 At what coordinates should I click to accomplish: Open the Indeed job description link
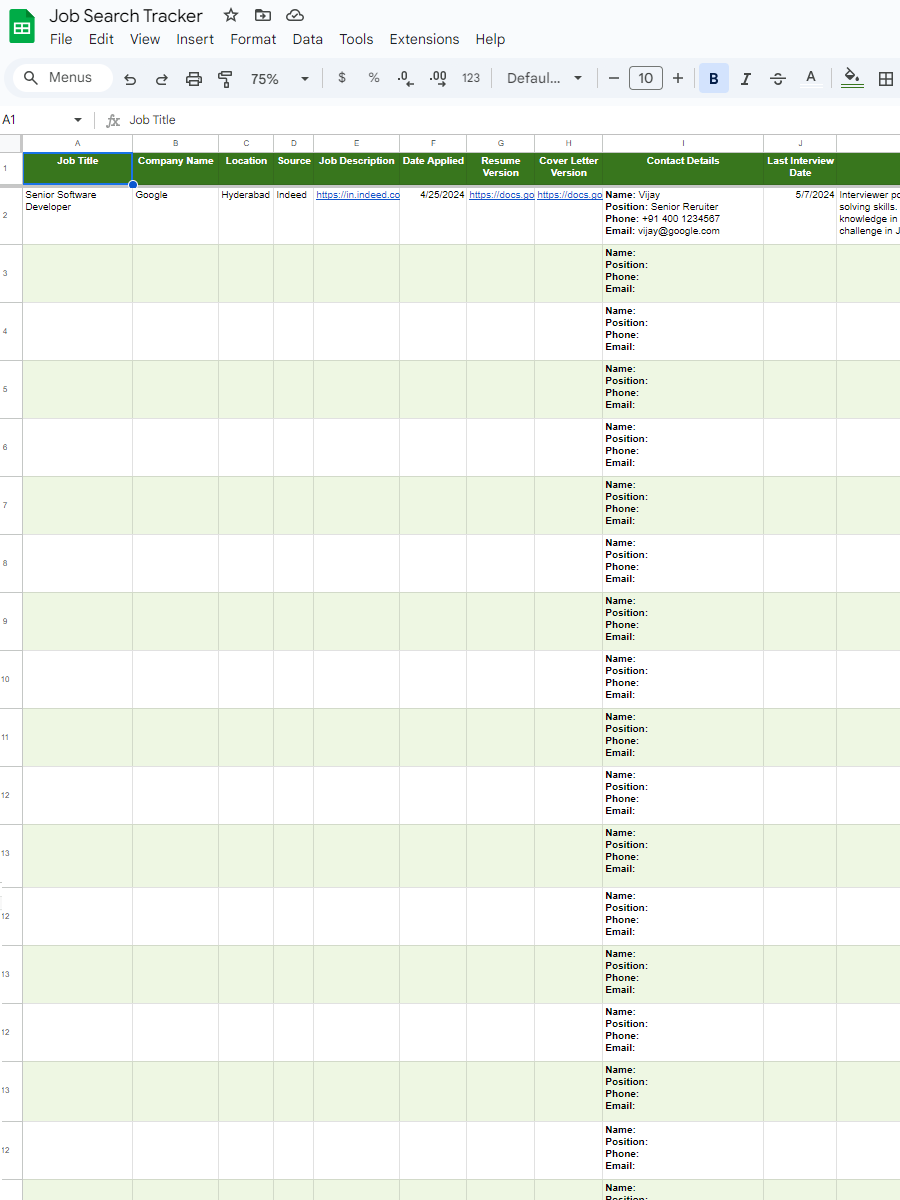[x=357, y=195]
